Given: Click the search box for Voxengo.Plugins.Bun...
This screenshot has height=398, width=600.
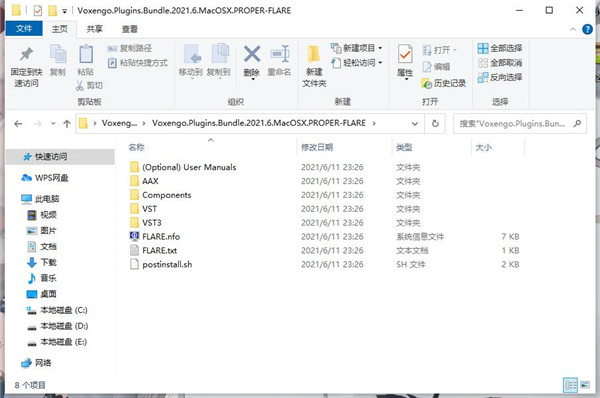Looking at the screenshot, I should (x=519, y=124).
